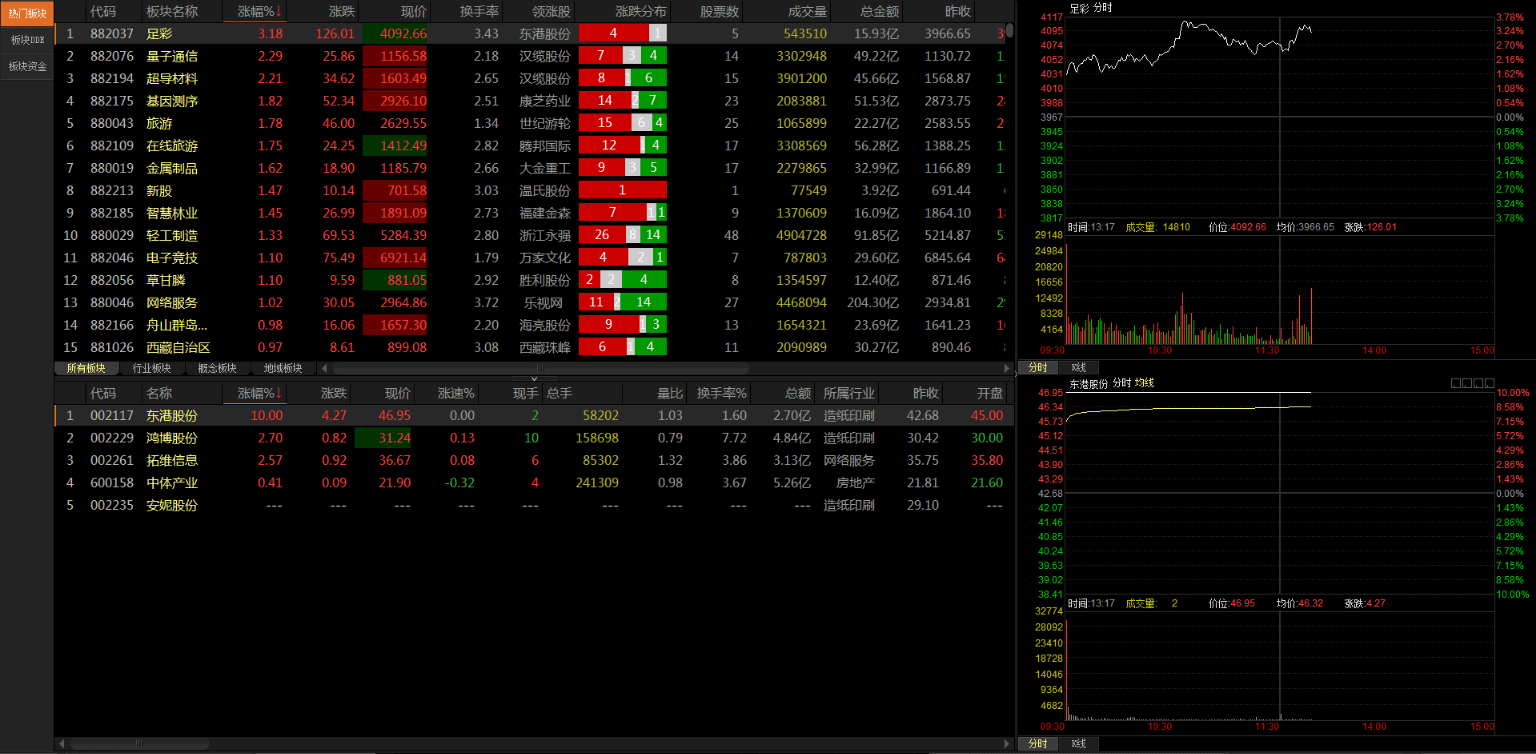Image resolution: width=1536 pixels, height=754 pixels.
Task: Select the 基因测序 sector row
Action: click(x=530, y=101)
